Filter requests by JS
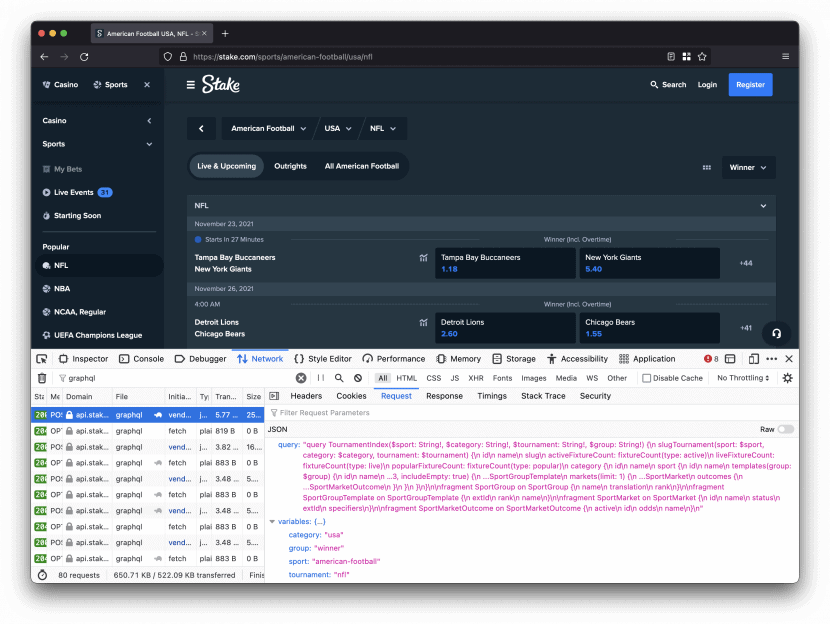Screen dimensions: 830x624 [455, 378]
